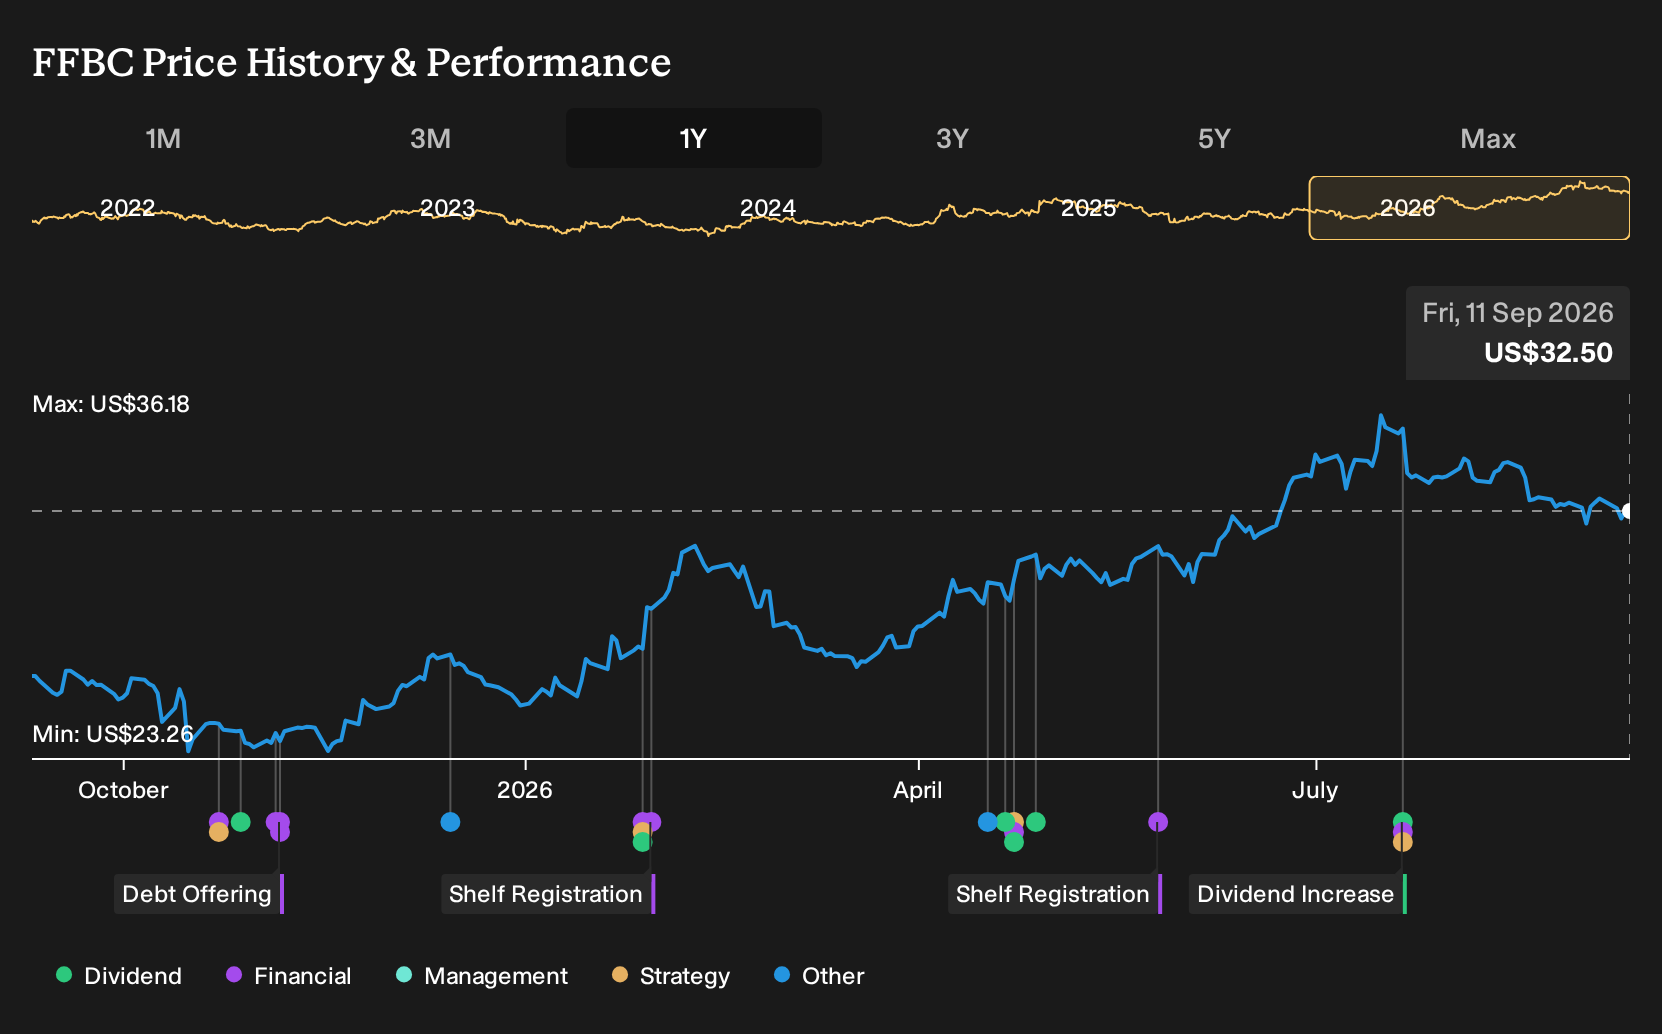Image resolution: width=1662 pixels, height=1034 pixels.
Task: Click the 'Max: US$36.18' label
Action: pyautogui.click(x=111, y=404)
